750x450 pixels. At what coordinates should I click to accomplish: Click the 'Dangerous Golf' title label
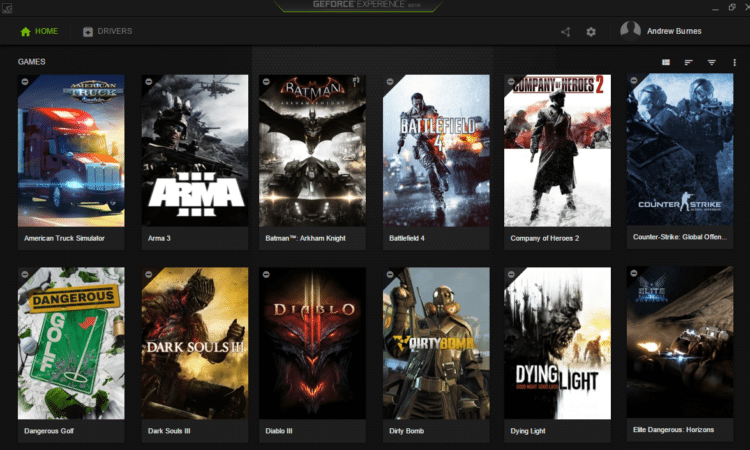(49, 431)
